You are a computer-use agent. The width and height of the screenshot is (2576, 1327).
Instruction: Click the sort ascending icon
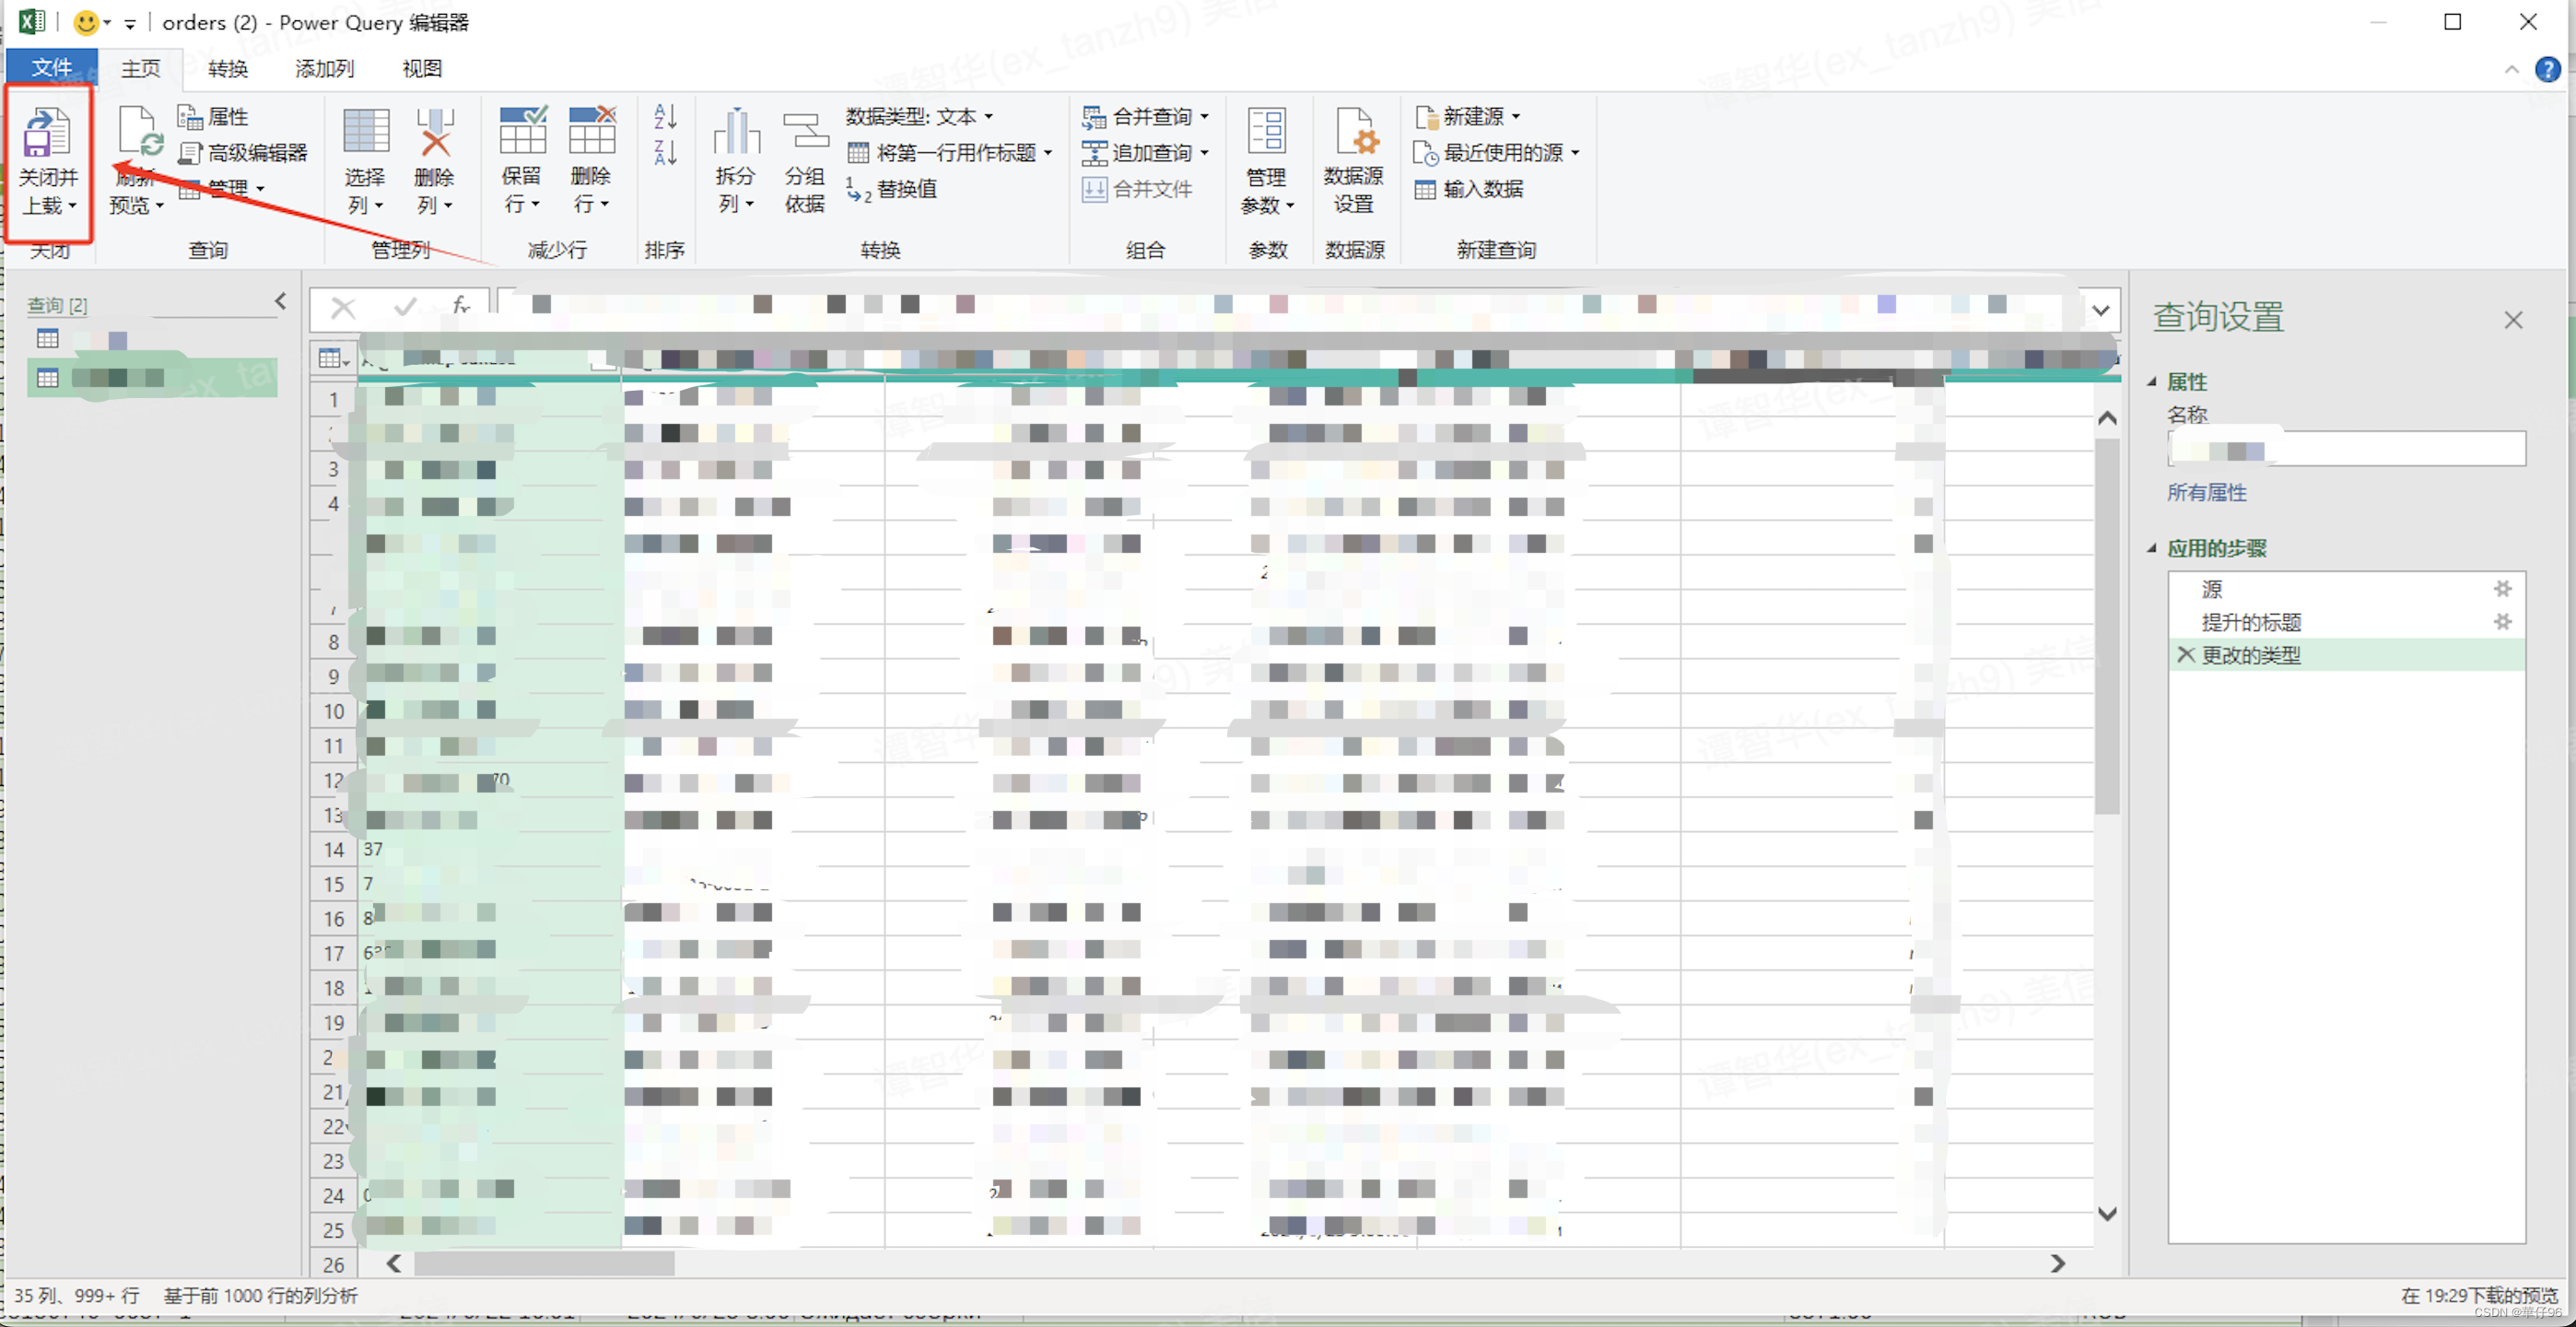tap(665, 117)
